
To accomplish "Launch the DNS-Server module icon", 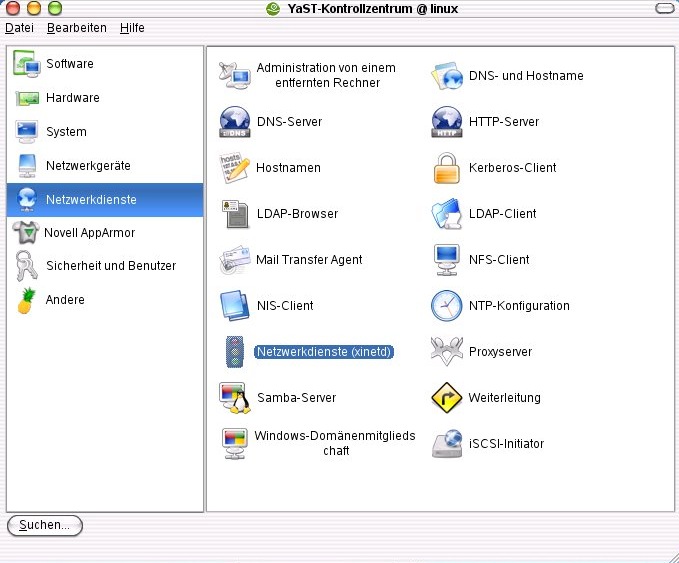I will click(234, 122).
